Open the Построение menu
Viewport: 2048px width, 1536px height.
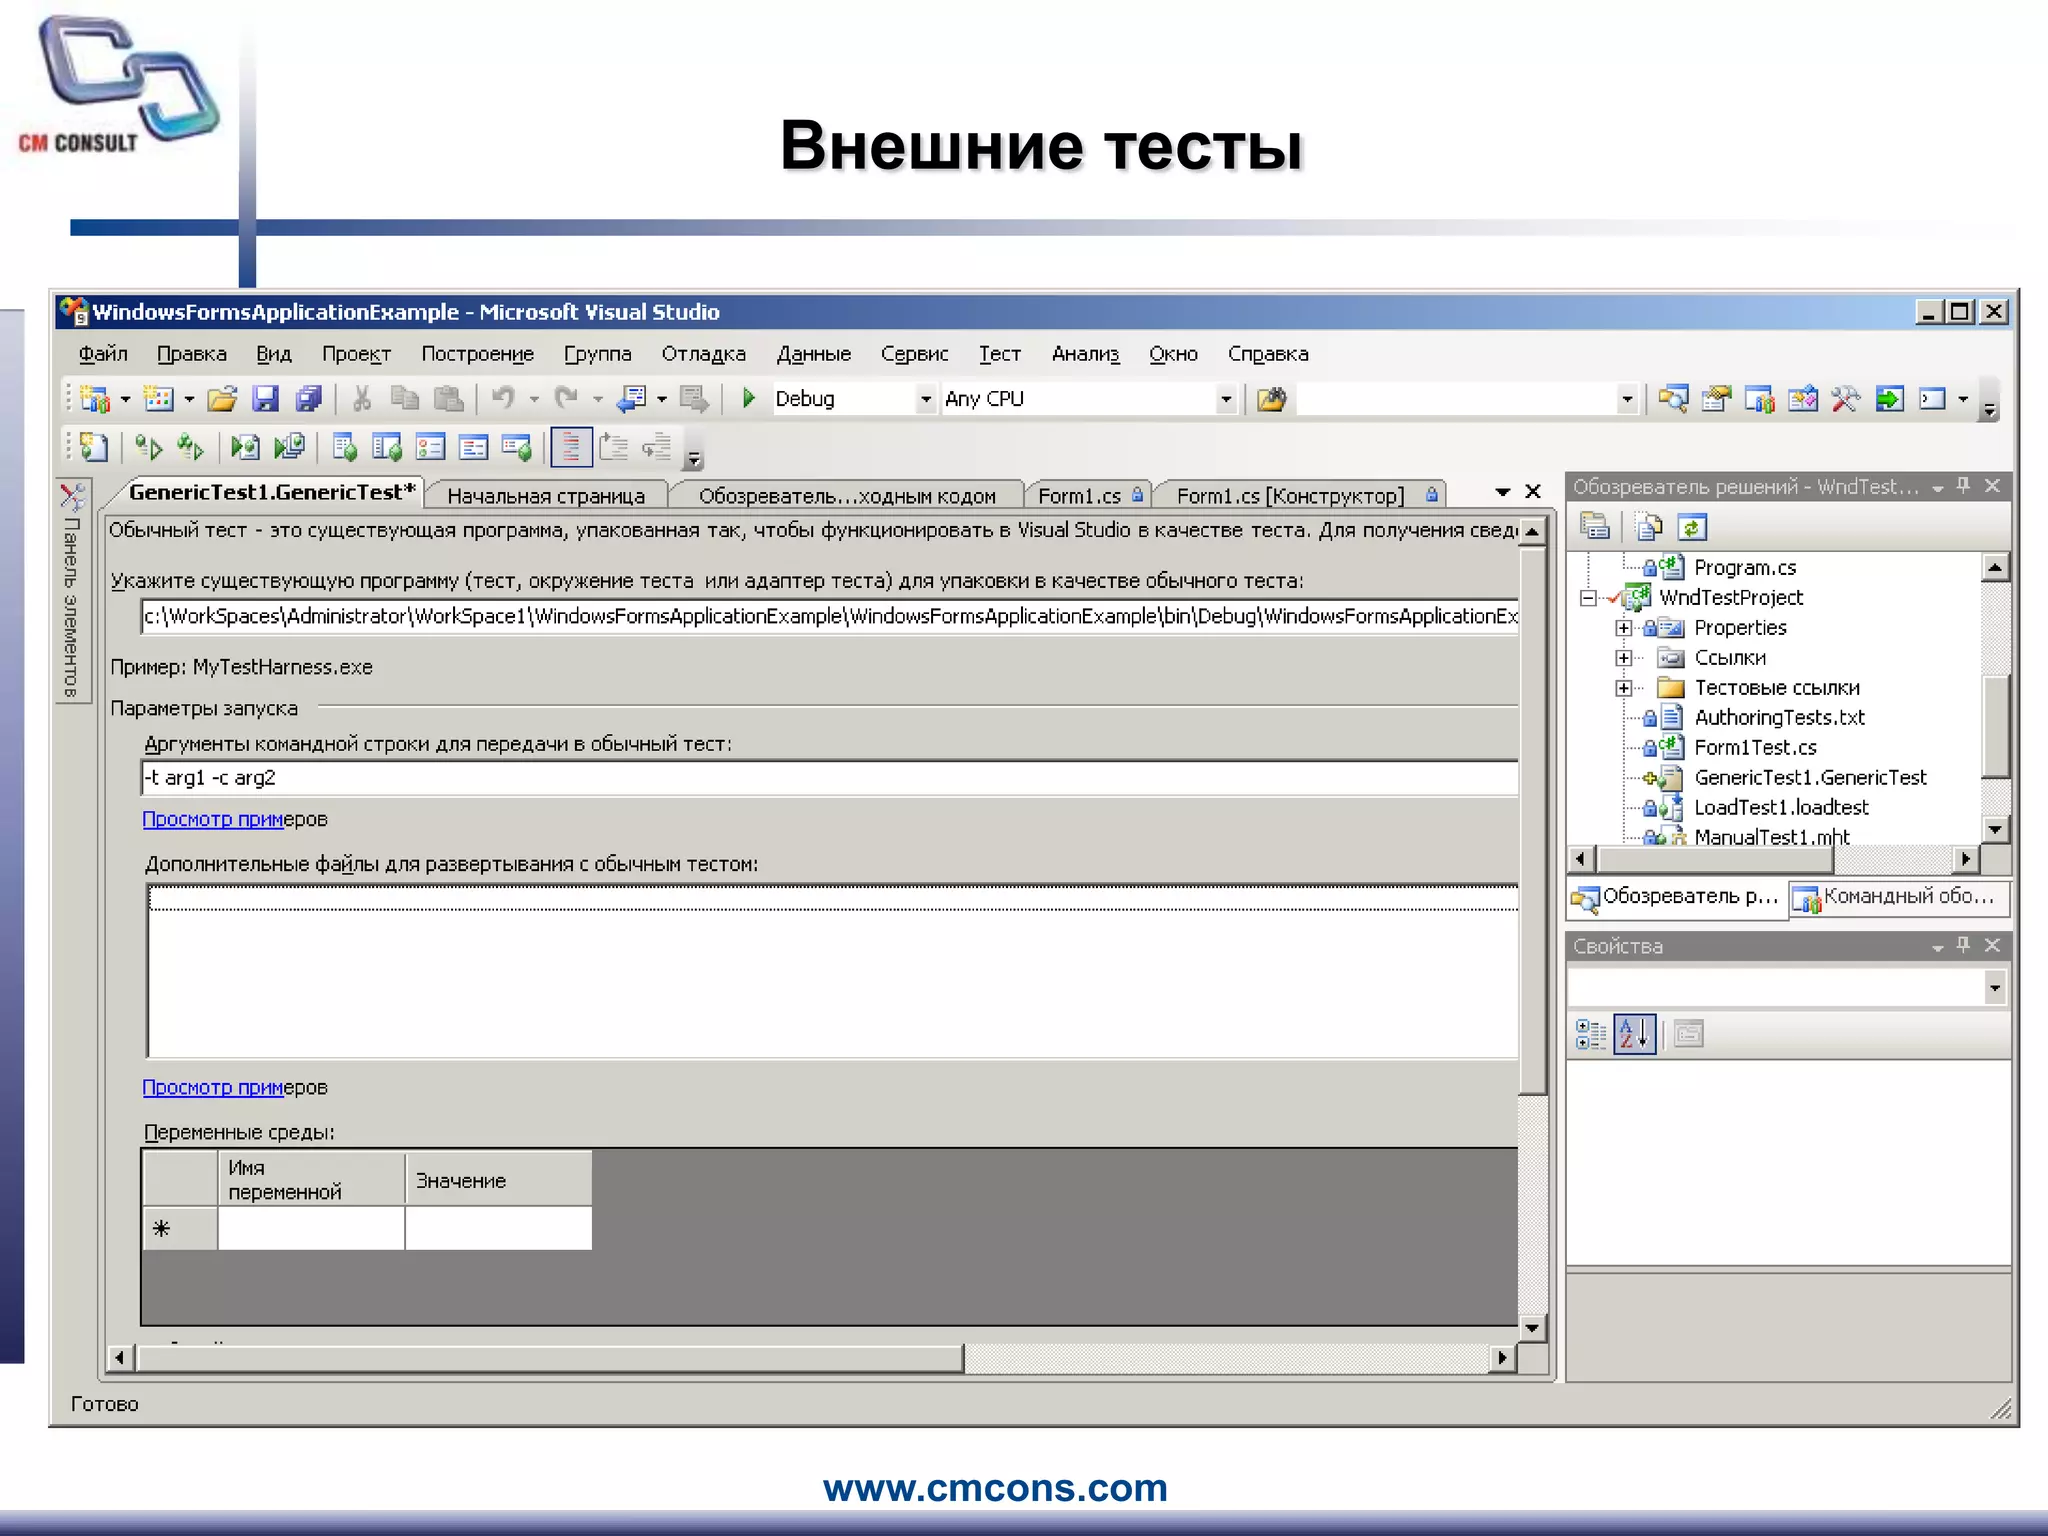pos(478,354)
